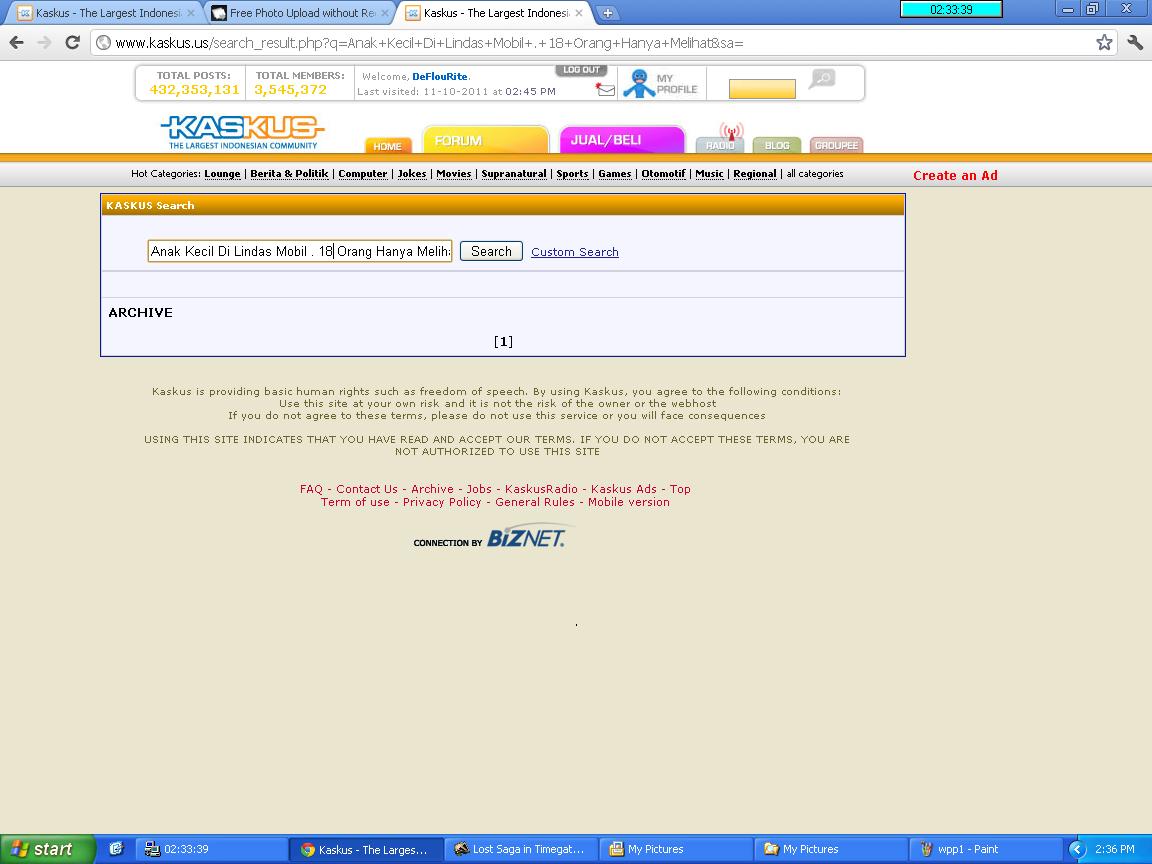Viewport: 1152px width, 864px height.
Task: Open the Berita & Politik category
Action: pyautogui.click(x=289, y=174)
